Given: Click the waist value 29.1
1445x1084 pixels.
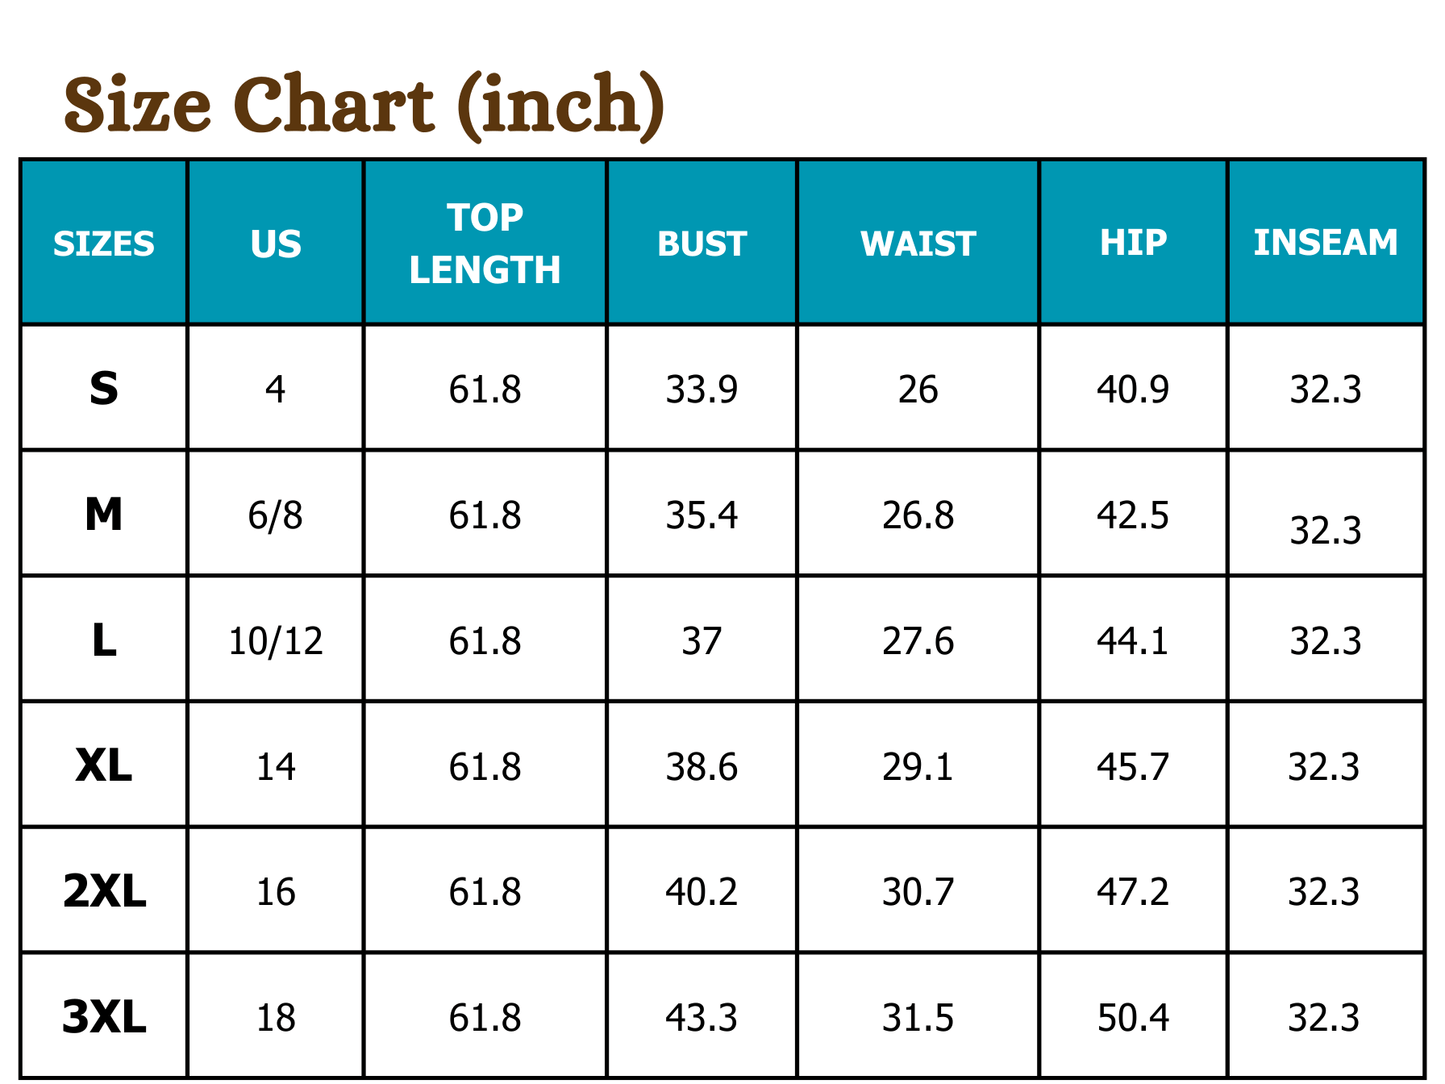Looking at the screenshot, I should [918, 767].
